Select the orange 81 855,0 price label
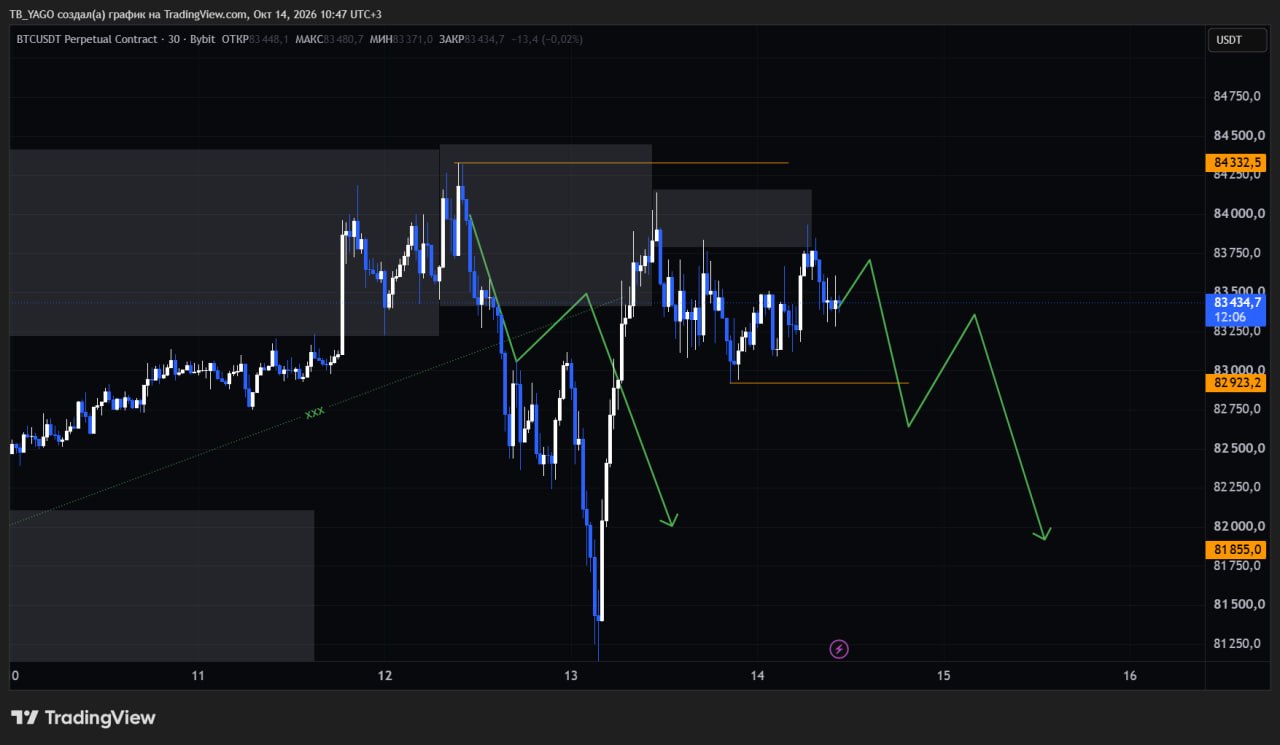 tap(1236, 550)
